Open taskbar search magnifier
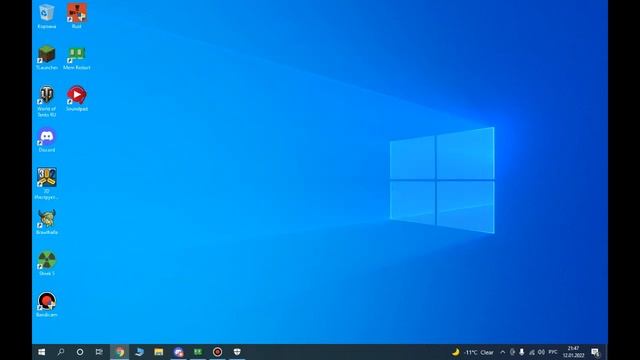640x360 pixels. coord(61,352)
